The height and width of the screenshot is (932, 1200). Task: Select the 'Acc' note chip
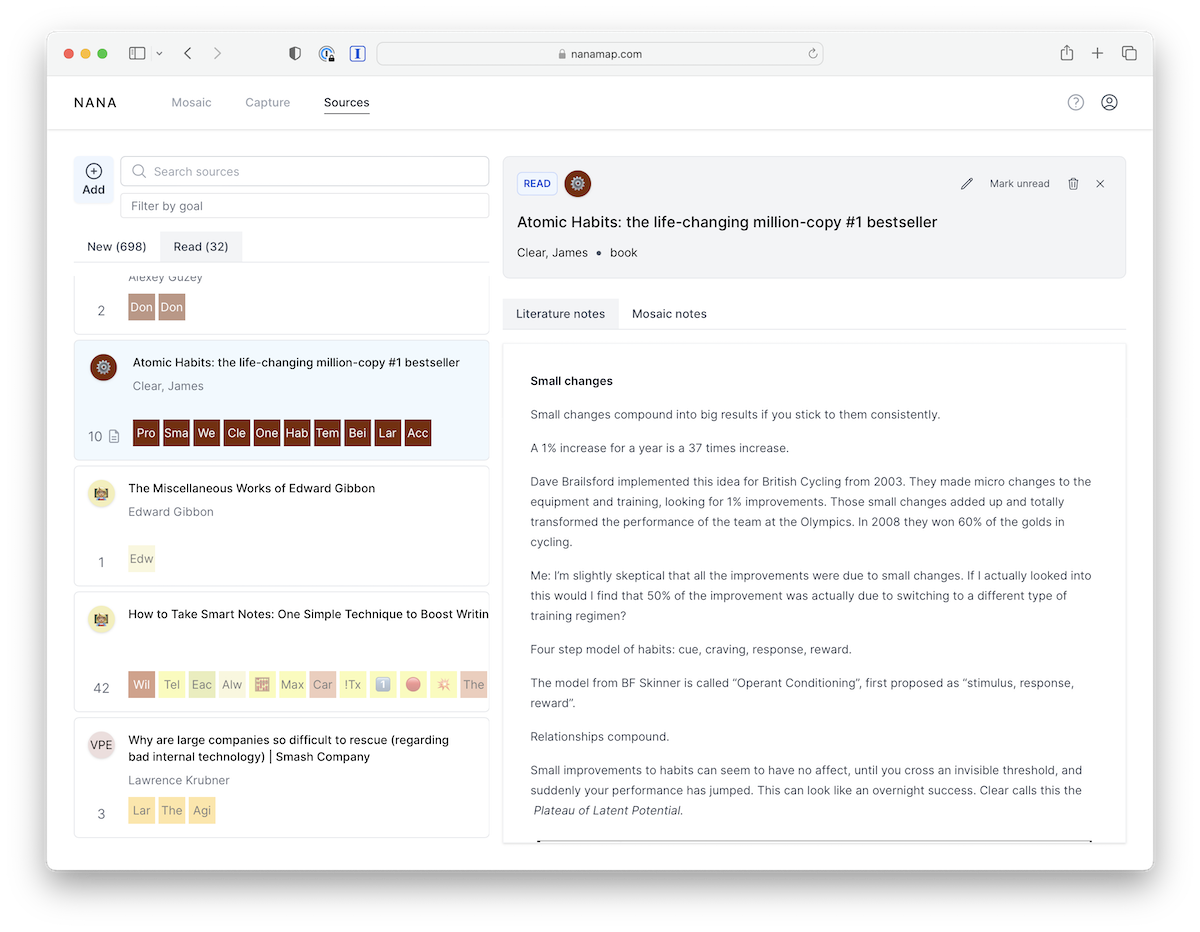(x=418, y=433)
